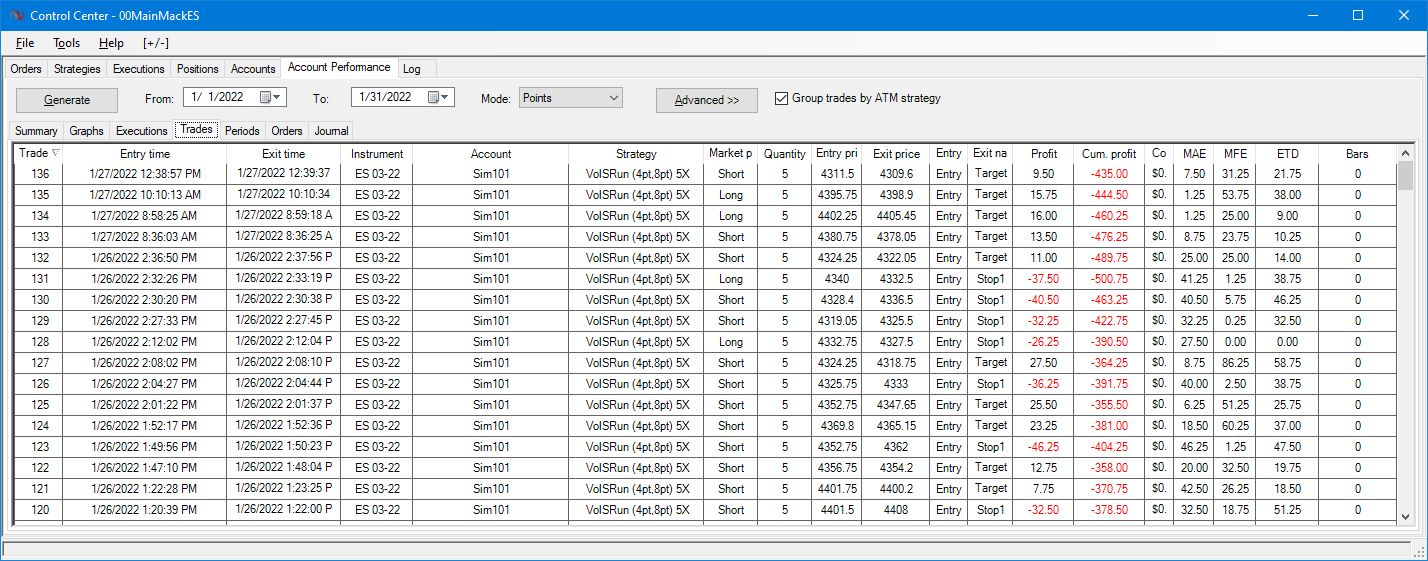The width and height of the screenshot is (1428, 561).
Task: Click cumulative profit value -500.75
Action: [x=1109, y=279]
